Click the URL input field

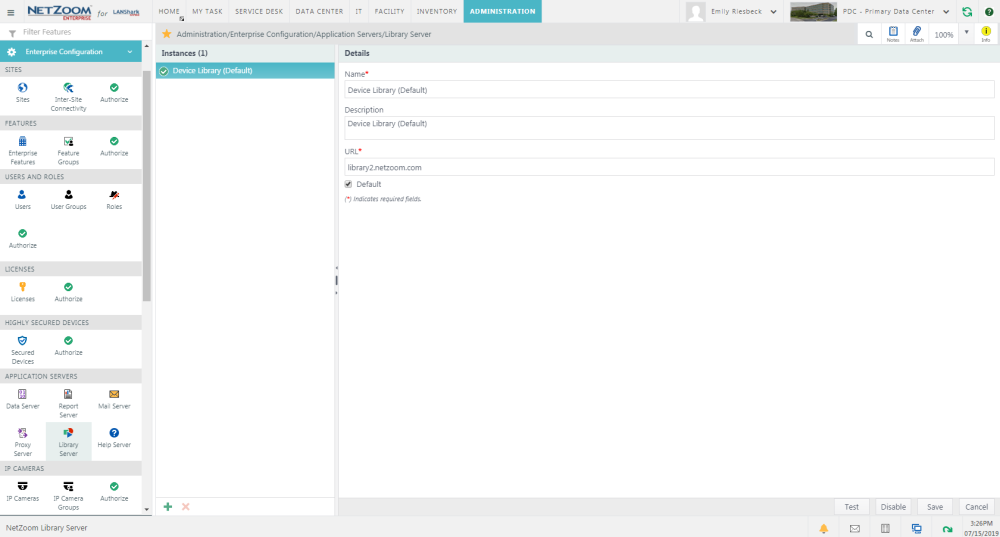coord(669,167)
